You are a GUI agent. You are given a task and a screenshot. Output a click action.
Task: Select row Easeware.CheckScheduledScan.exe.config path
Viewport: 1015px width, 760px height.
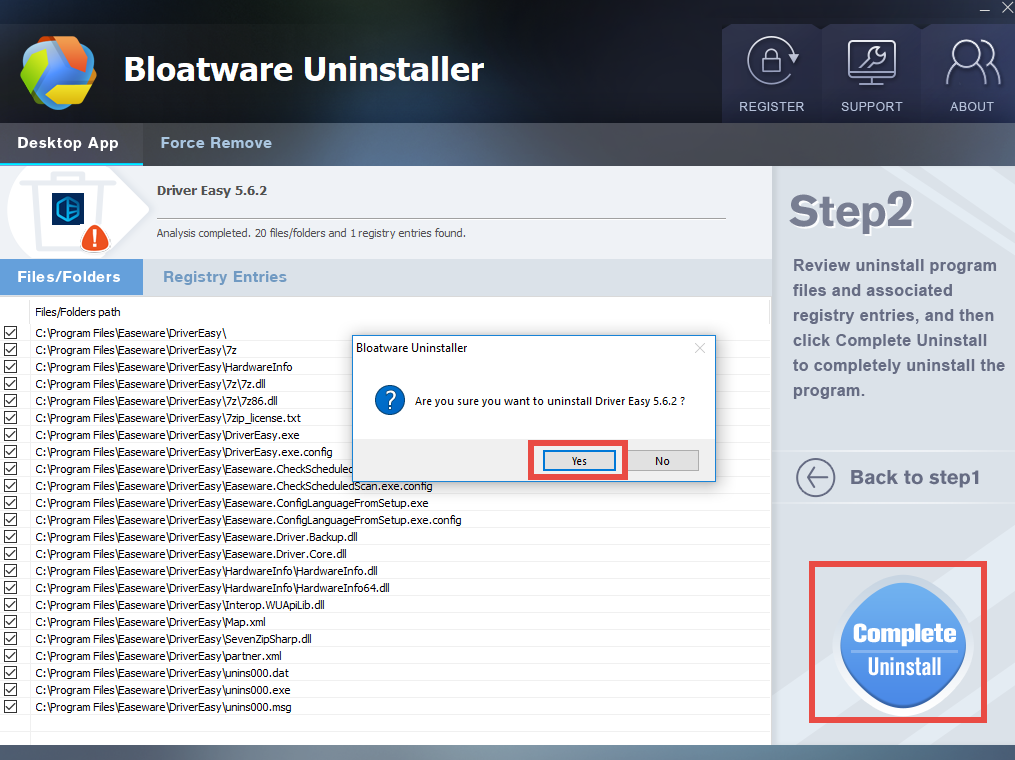[234, 486]
